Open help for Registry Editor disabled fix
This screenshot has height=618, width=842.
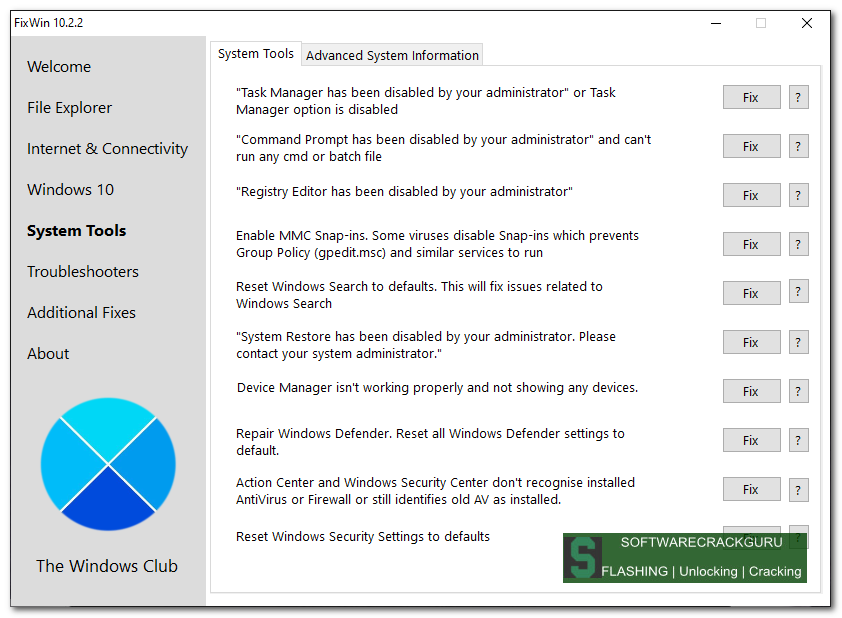coord(798,195)
